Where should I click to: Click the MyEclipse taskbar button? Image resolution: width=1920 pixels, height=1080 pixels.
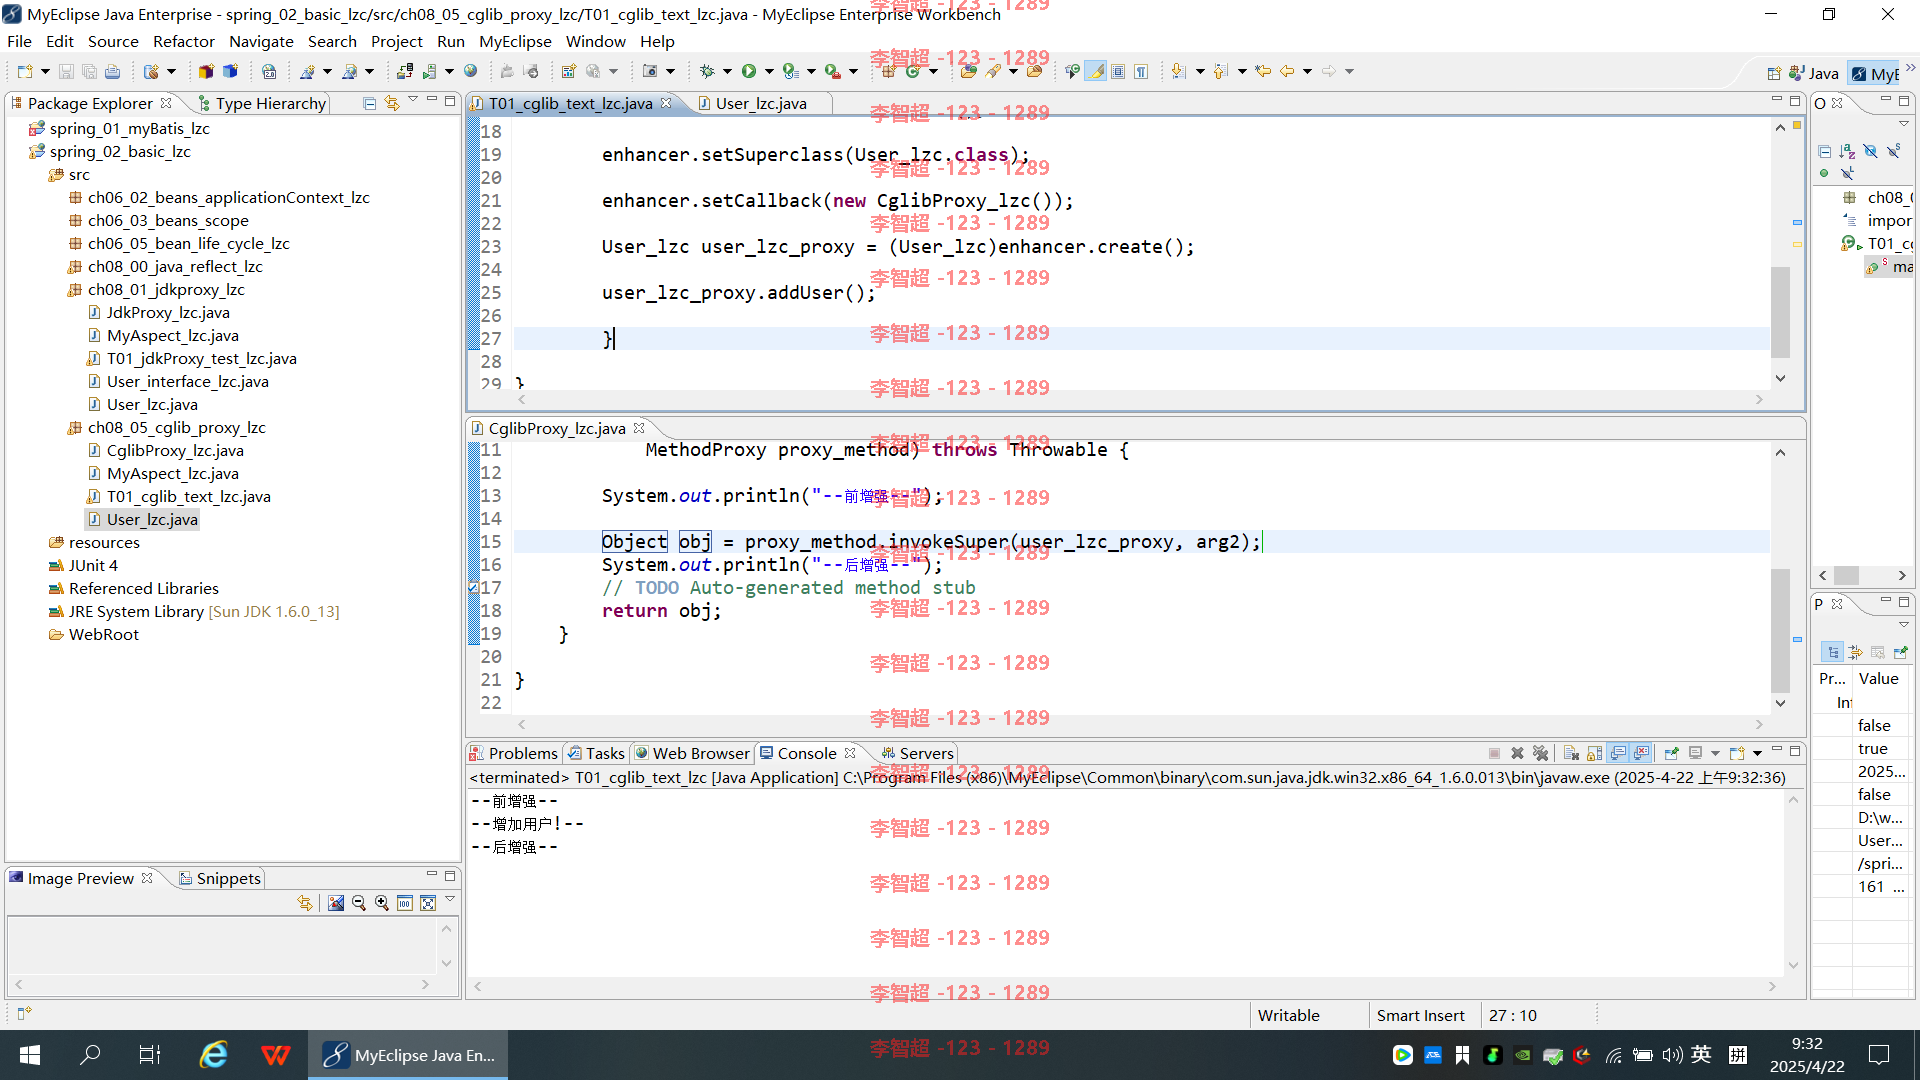click(x=408, y=1055)
